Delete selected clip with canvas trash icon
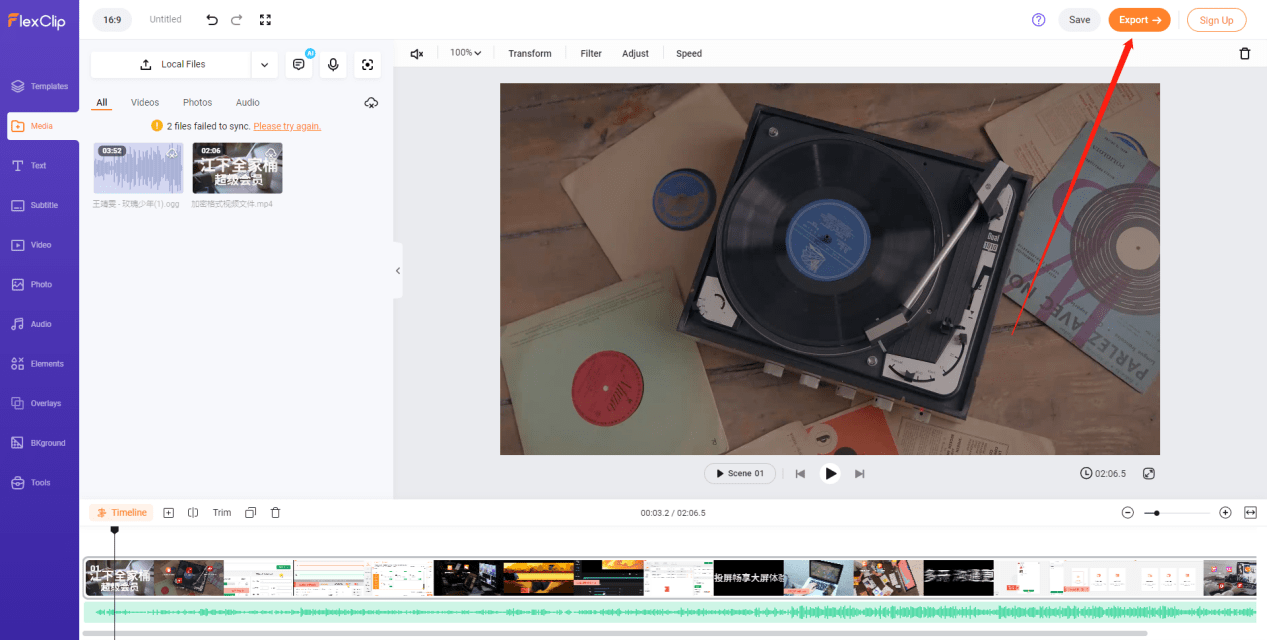Viewport: 1267px width, 640px height. coord(1245,53)
